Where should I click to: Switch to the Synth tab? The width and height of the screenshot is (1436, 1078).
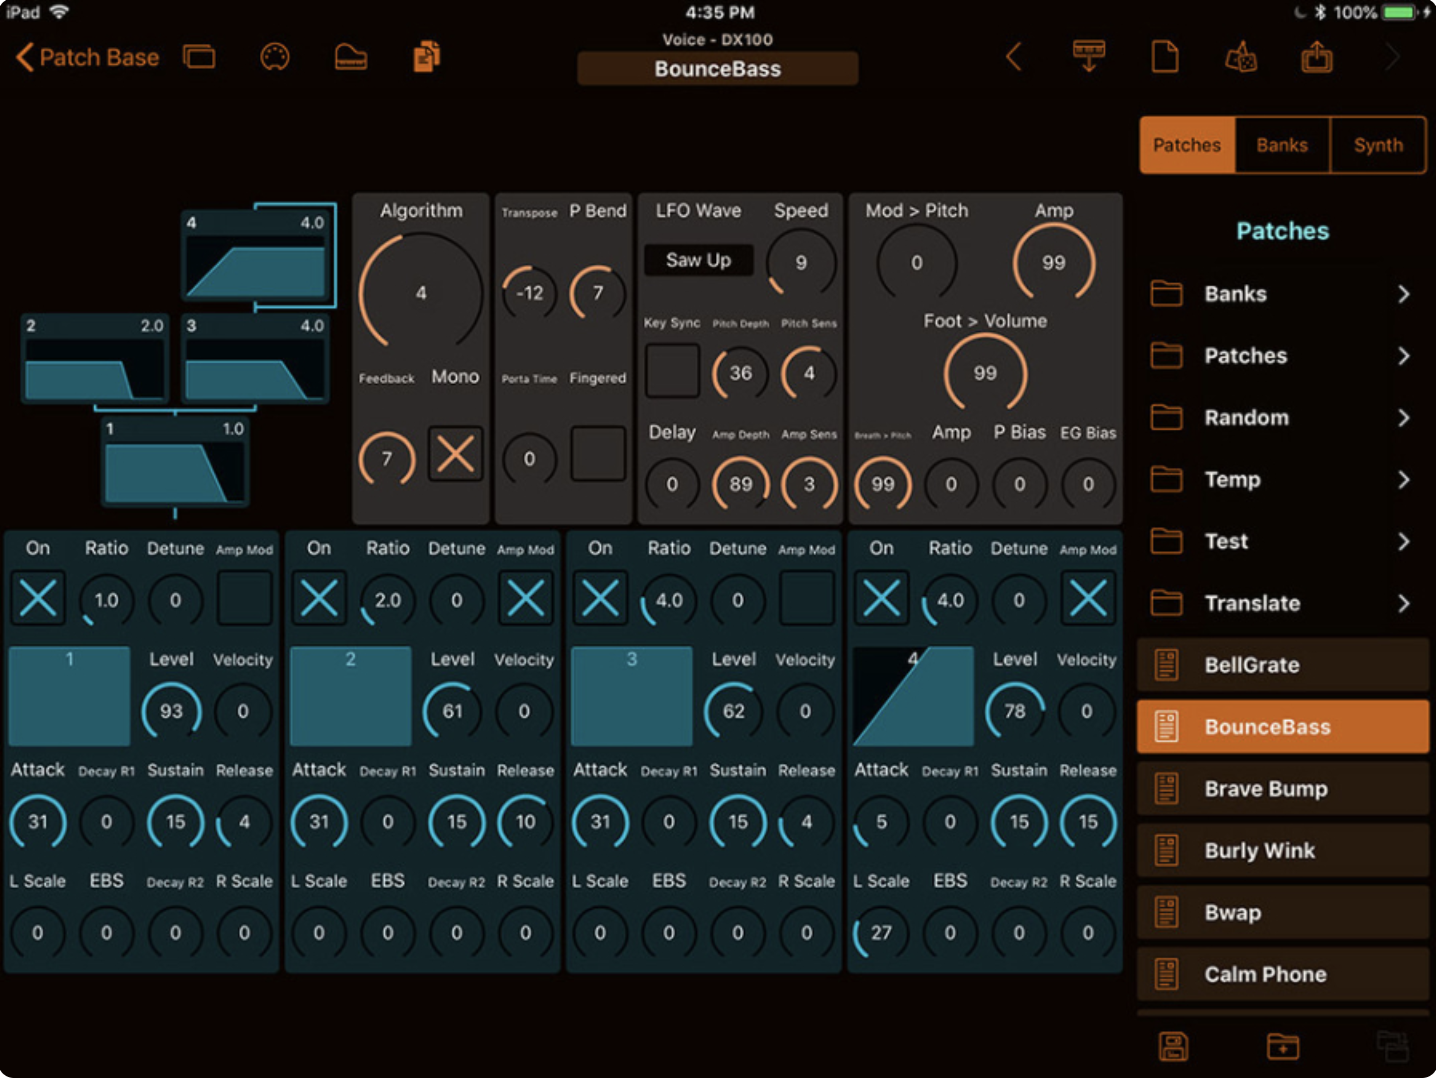click(x=1377, y=145)
